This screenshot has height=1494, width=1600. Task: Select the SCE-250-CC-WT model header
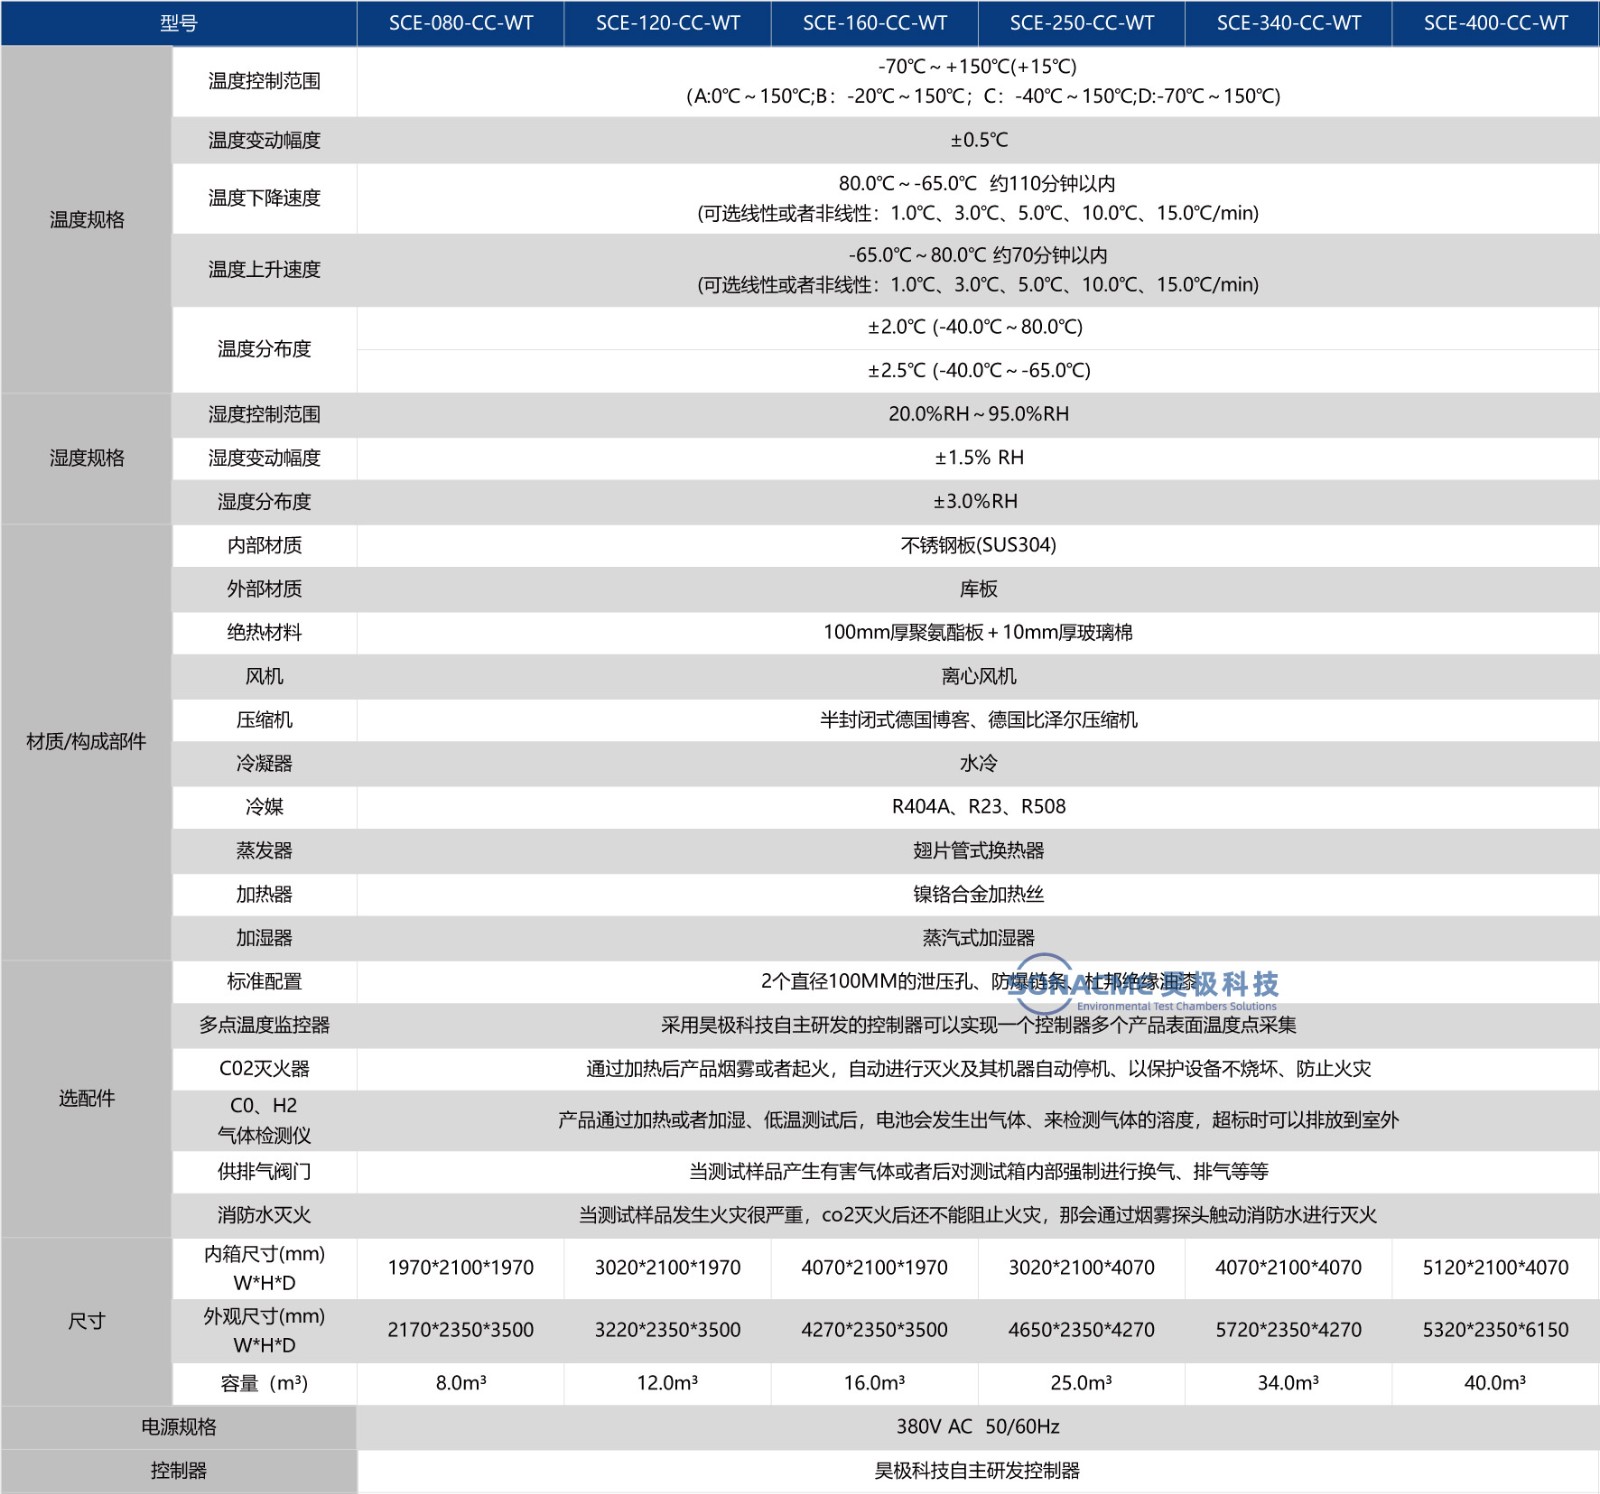point(1082,23)
